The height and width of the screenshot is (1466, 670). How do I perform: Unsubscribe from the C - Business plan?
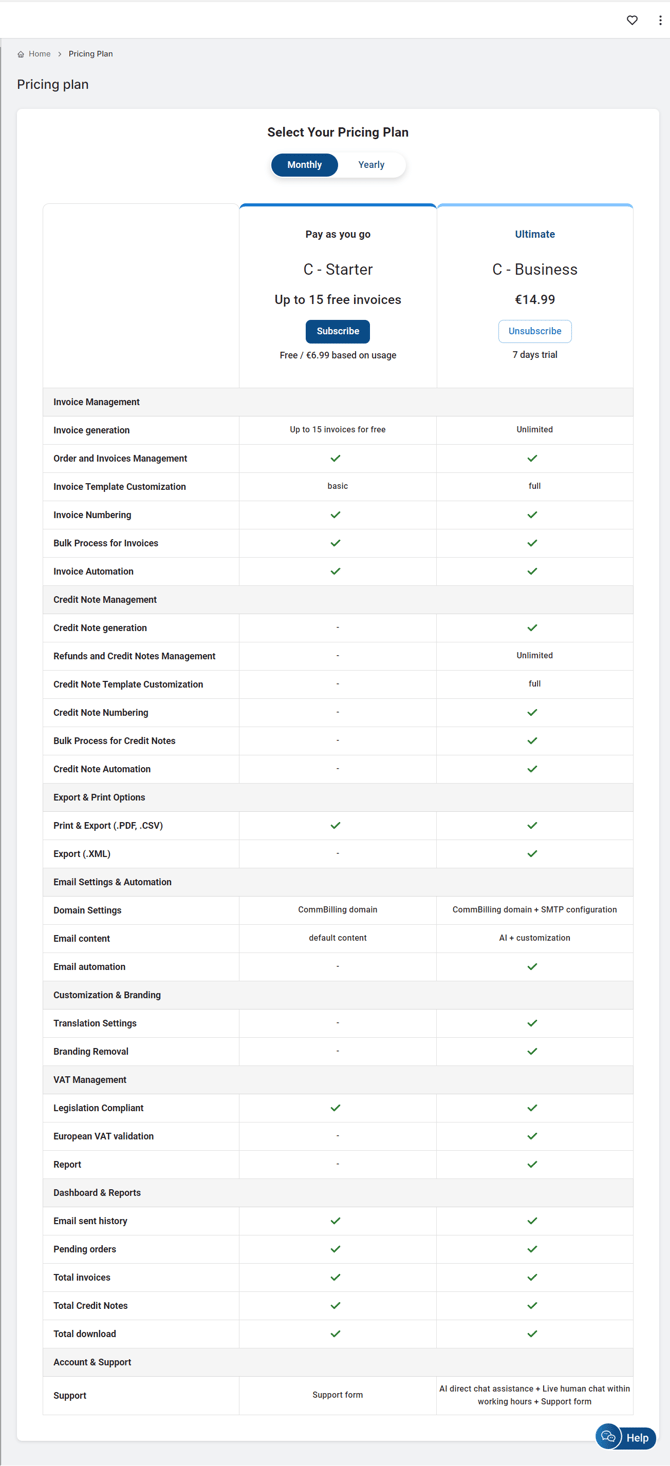(535, 331)
